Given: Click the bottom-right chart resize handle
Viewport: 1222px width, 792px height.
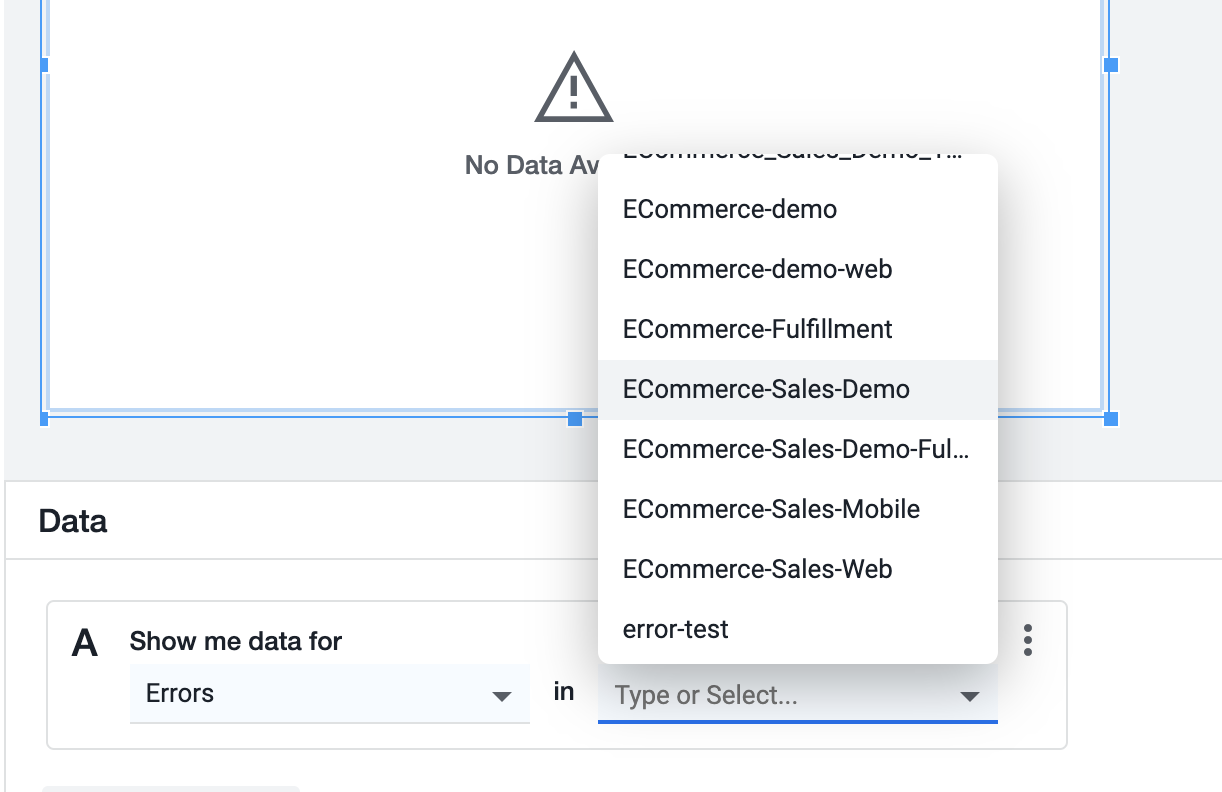Looking at the screenshot, I should 1111,419.
